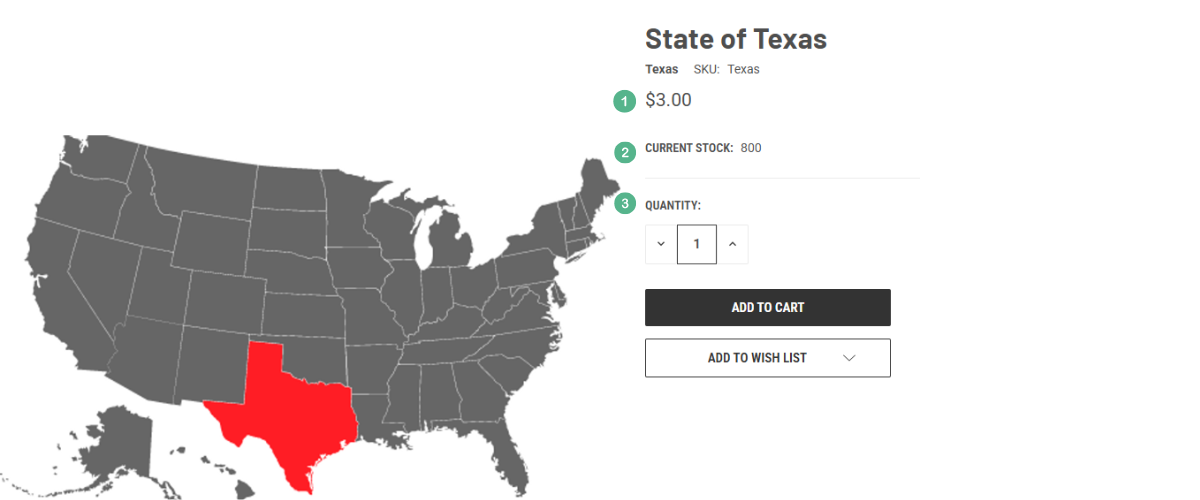This screenshot has width=1200, height=500.
Task: Click the green number 1 badge beside the price
Action: tap(625, 101)
